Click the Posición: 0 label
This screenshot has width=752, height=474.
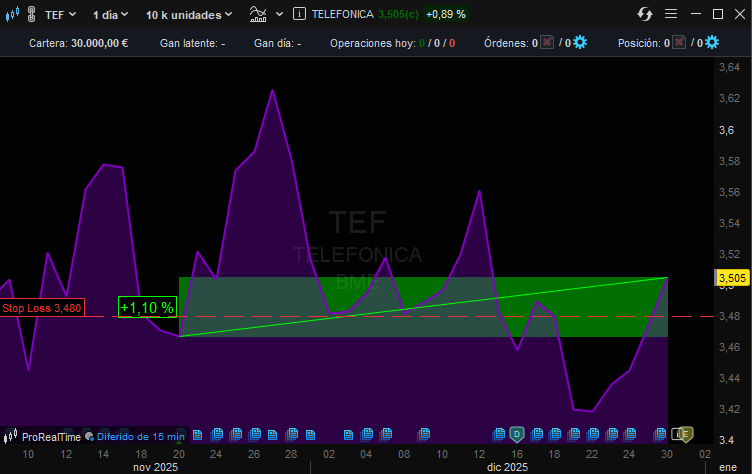pos(644,43)
